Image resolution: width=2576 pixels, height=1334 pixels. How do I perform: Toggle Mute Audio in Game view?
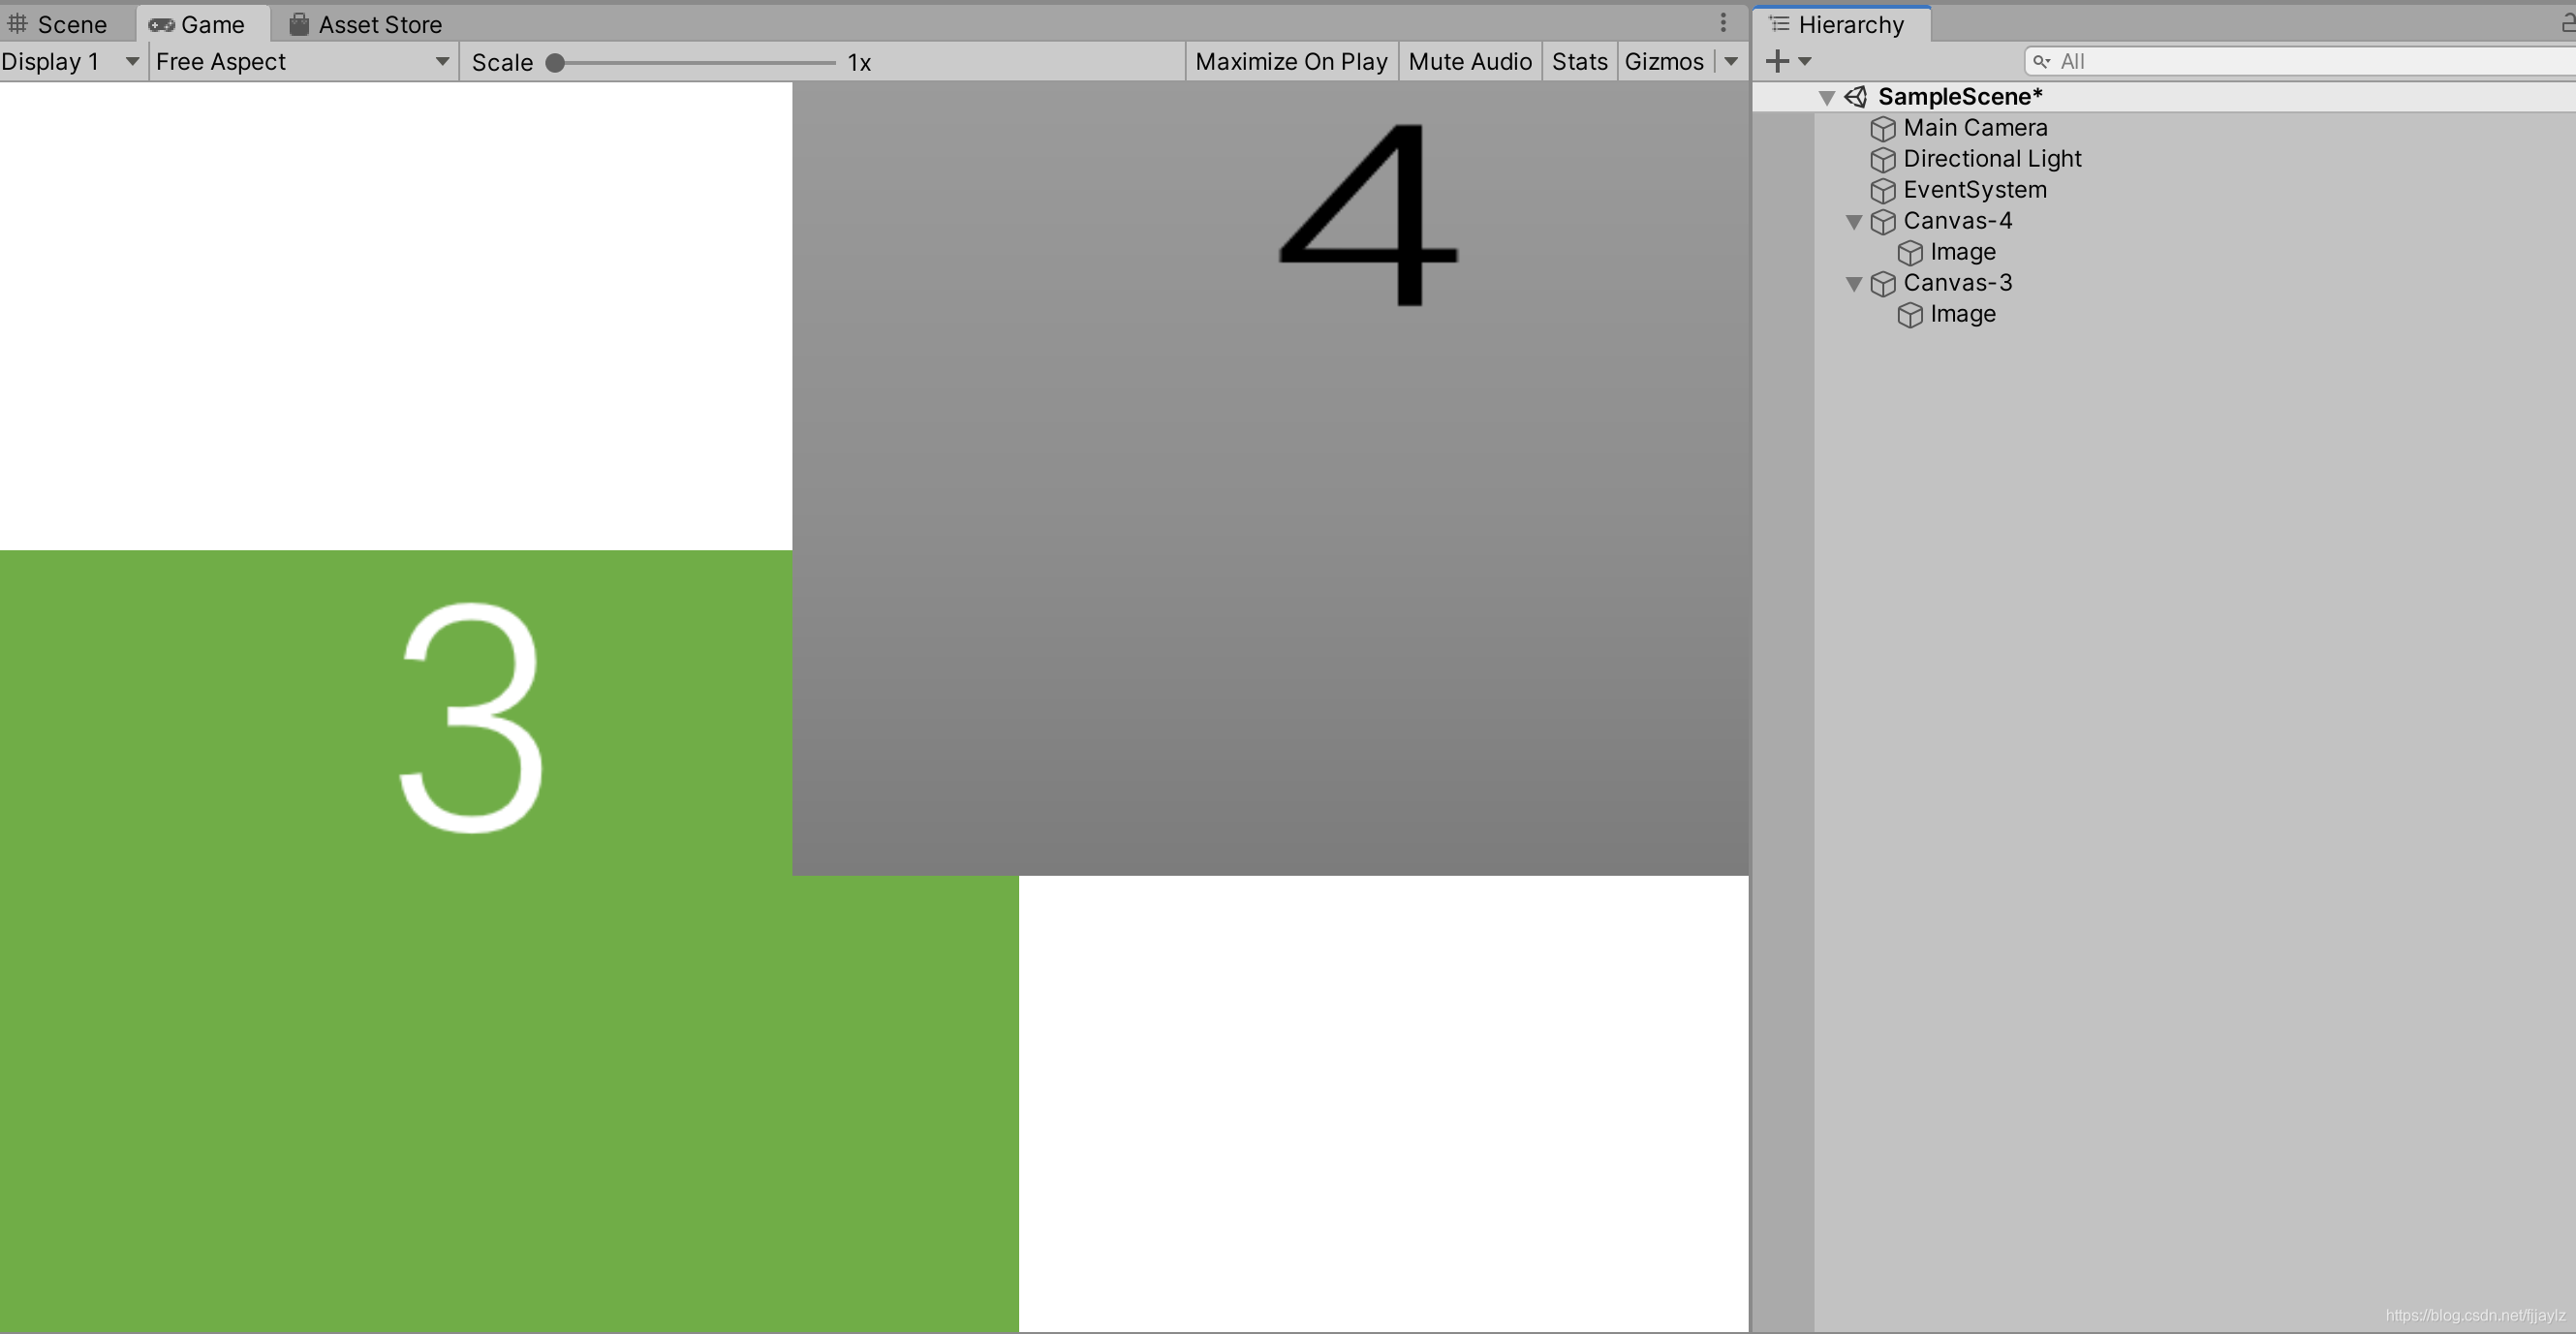pos(1469,62)
